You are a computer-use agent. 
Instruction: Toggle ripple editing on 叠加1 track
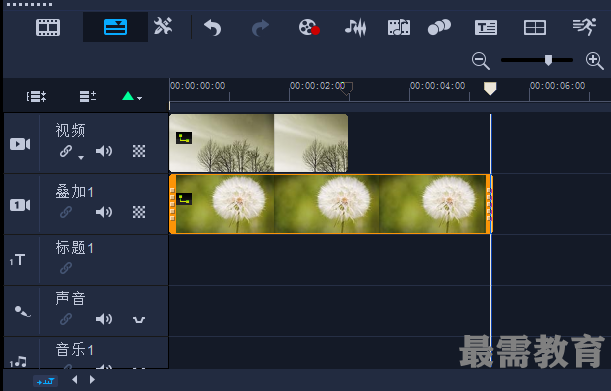[66, 212]
